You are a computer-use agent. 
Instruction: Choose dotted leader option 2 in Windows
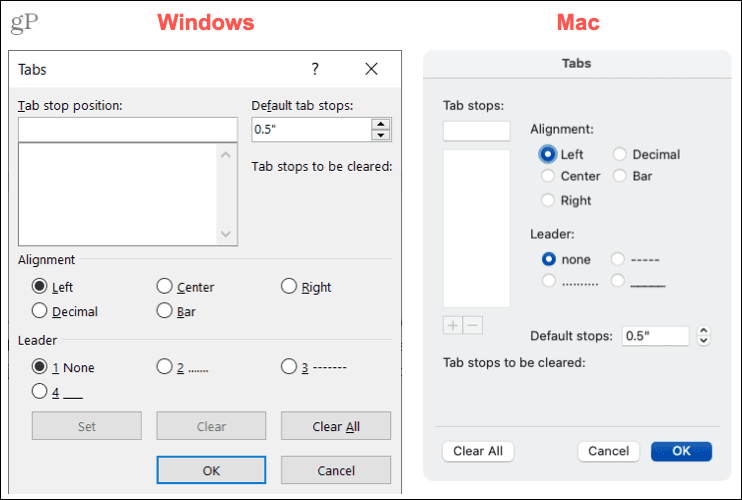[x=164, y=367]
